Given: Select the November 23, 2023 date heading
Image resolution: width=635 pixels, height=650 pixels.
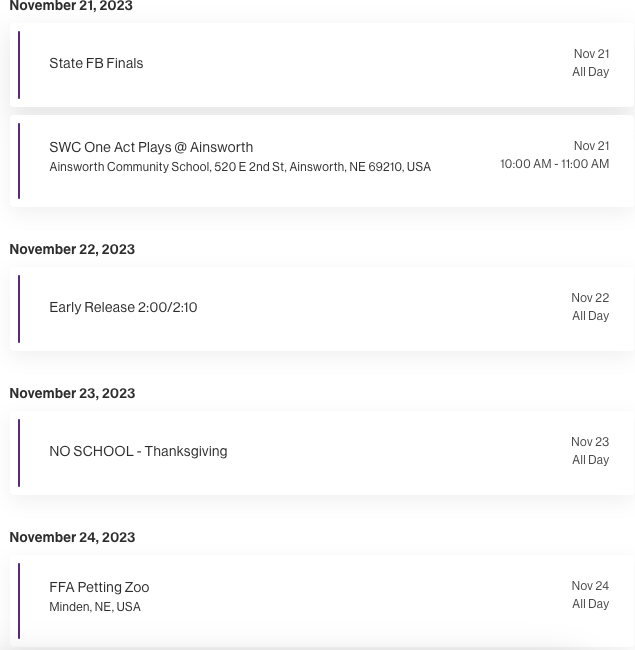Looking at the screenshot, I should point(72,393).
